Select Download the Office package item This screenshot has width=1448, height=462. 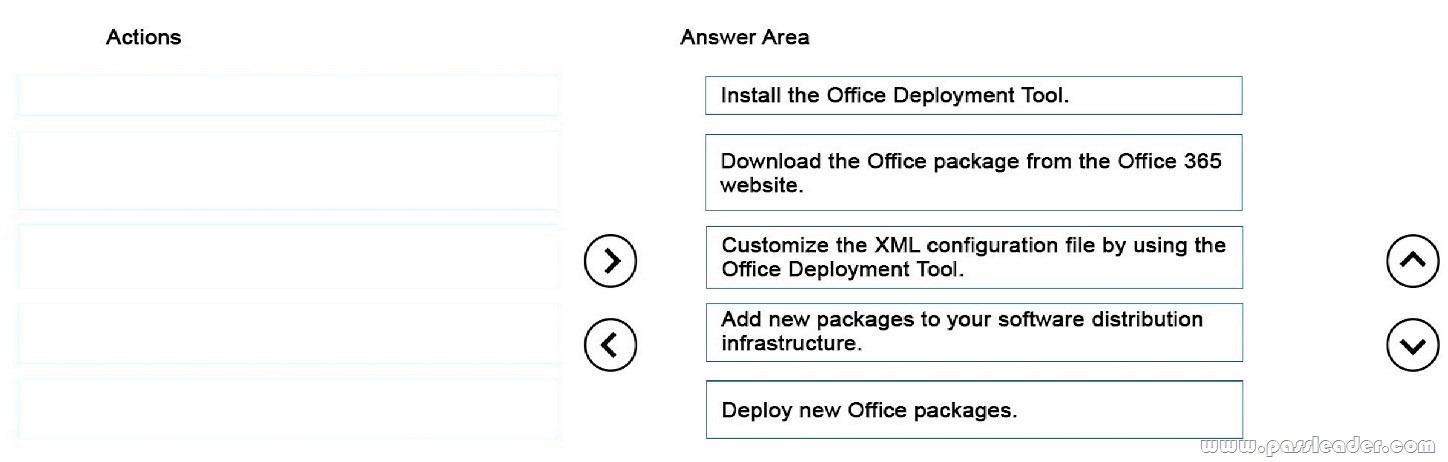click(x=973, y=173)
